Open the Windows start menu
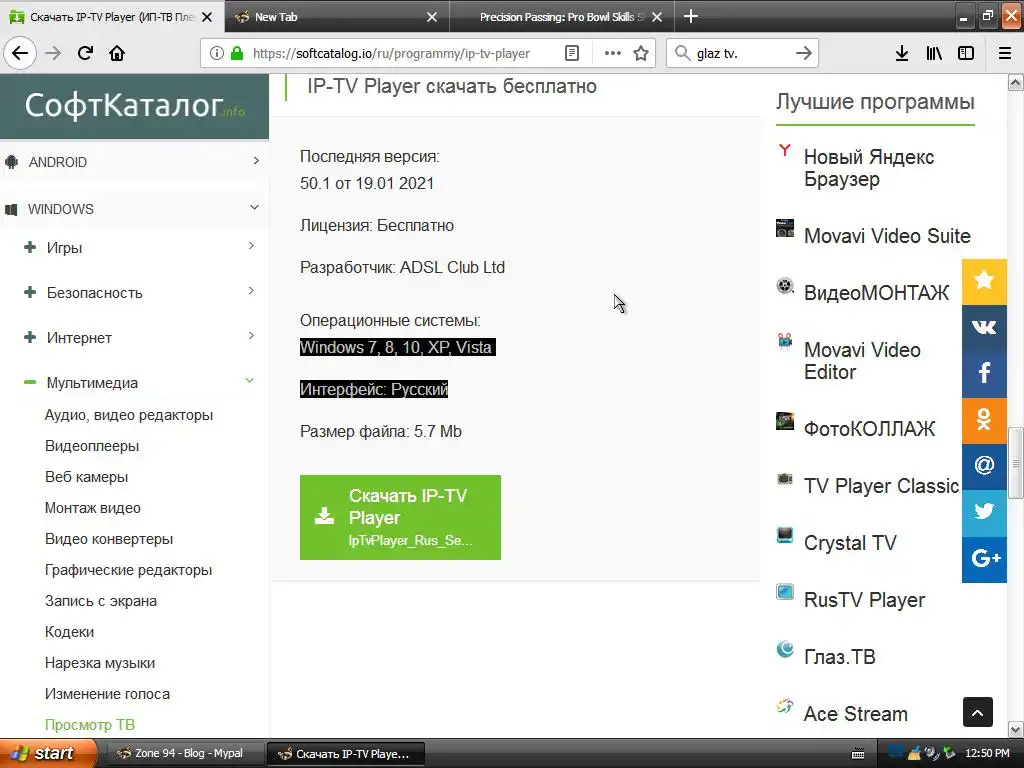1024x768 pixels. 48,753
